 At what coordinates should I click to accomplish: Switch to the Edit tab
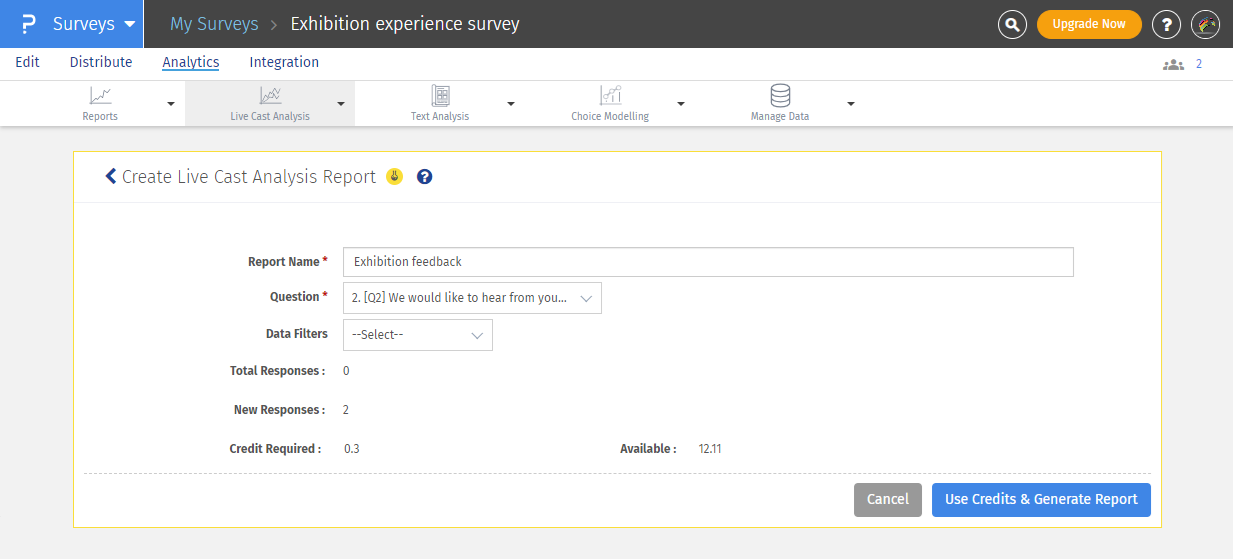28,62
